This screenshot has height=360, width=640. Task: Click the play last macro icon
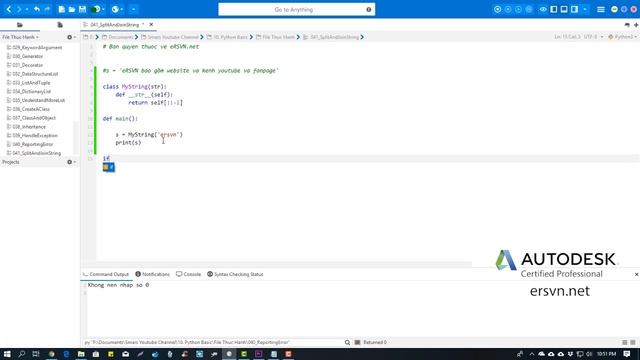point(518,9)
